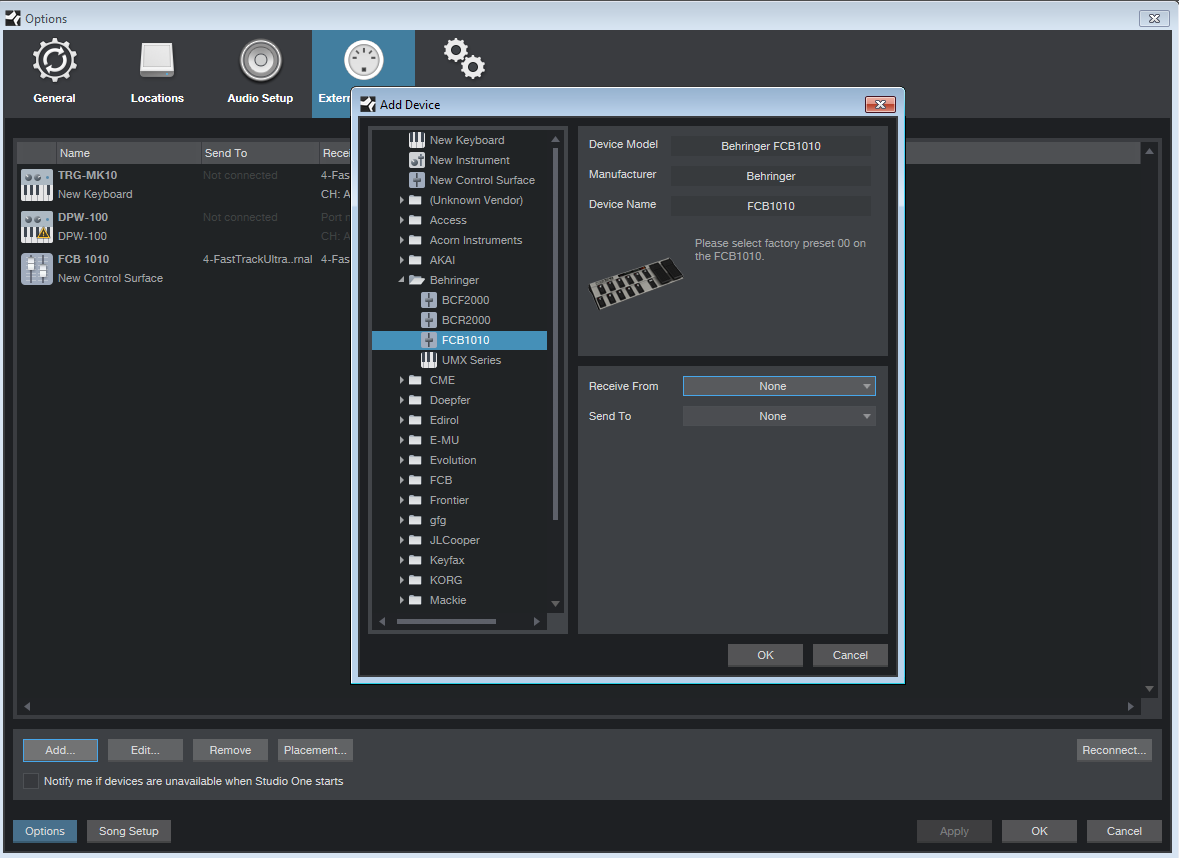Click the Placement... button
1179x858 pixels.
click(315, 750)
